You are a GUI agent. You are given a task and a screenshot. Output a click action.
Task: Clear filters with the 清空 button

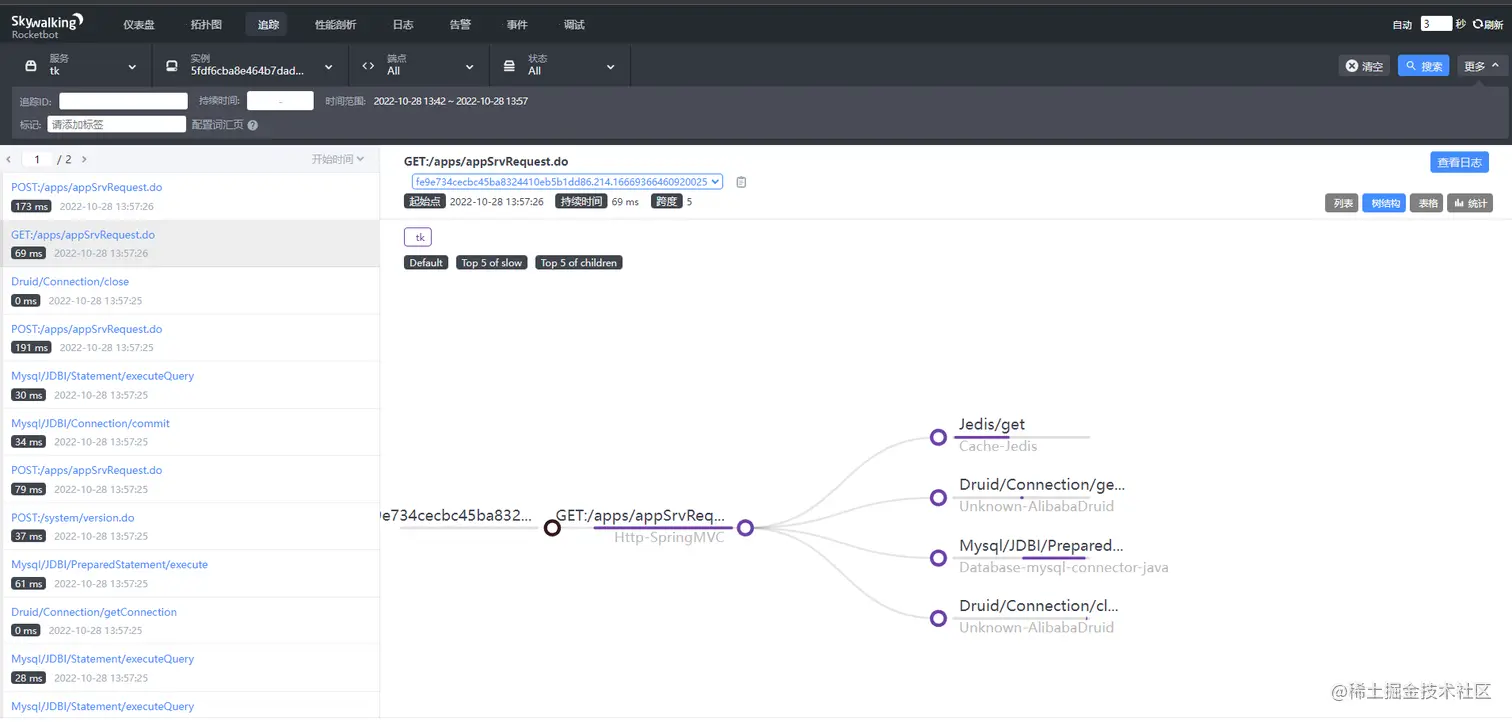(x=1364, y=66)
